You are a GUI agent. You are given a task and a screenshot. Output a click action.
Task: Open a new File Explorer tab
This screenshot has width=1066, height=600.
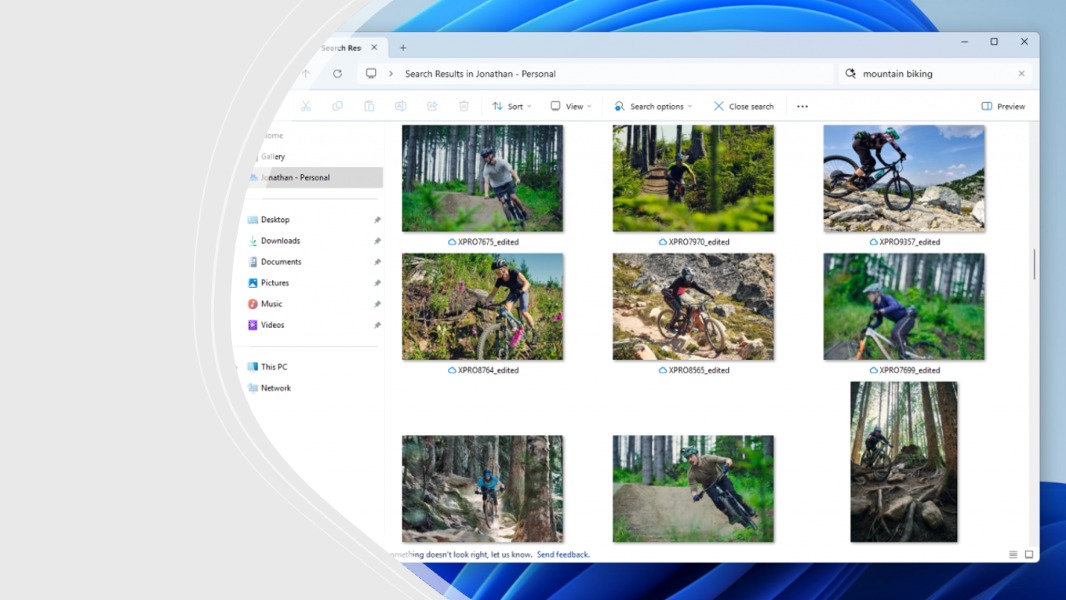tap(403, 46)
